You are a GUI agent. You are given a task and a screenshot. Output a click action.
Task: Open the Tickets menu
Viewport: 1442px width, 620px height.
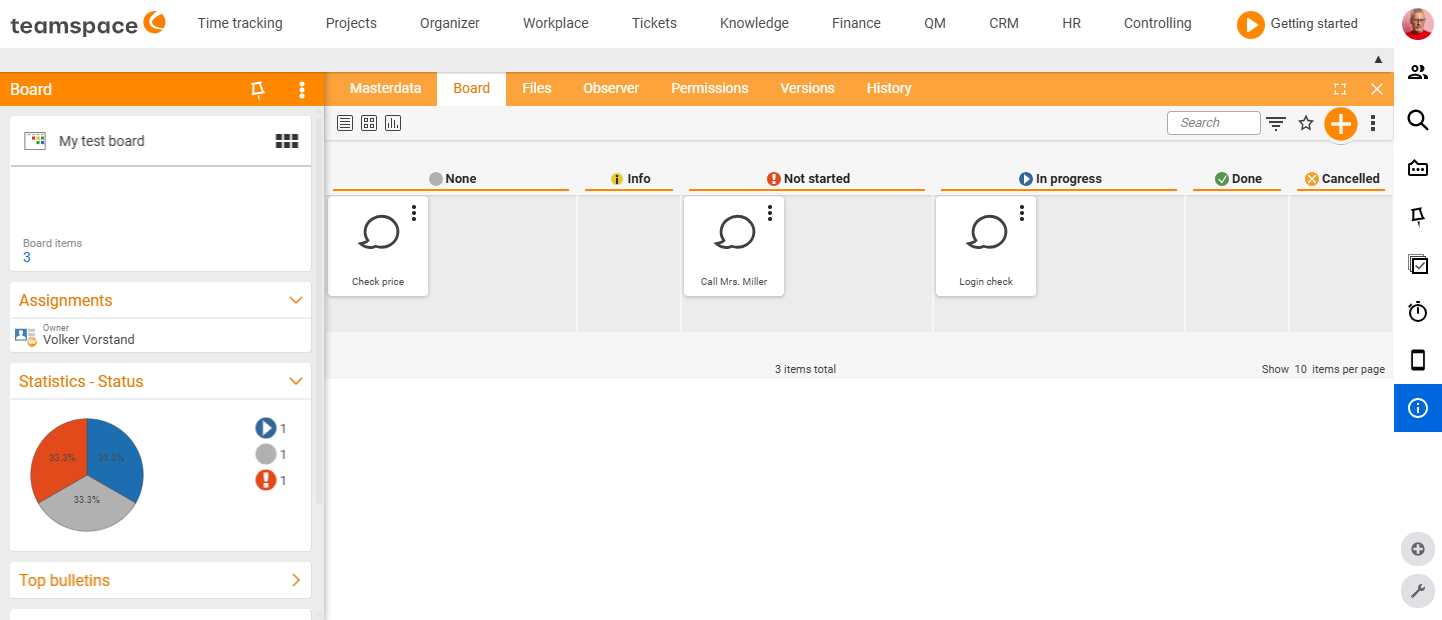[654, 23]
